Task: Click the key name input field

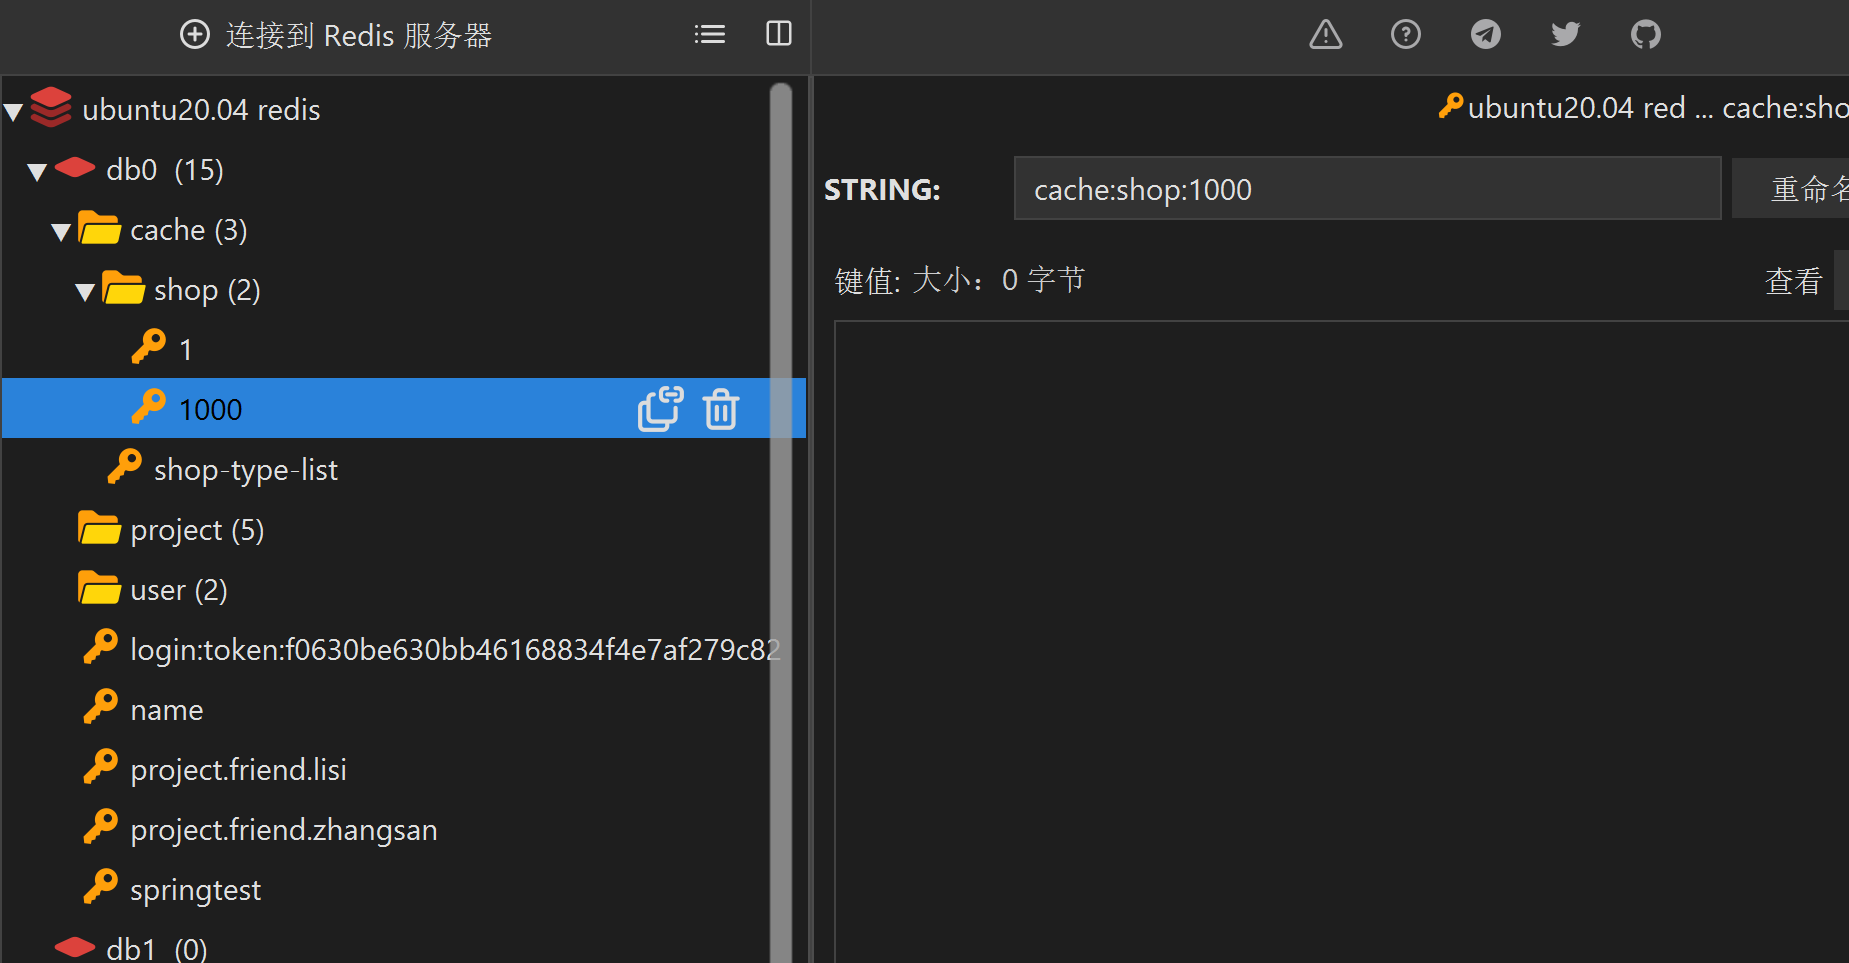Action: 1366,189
